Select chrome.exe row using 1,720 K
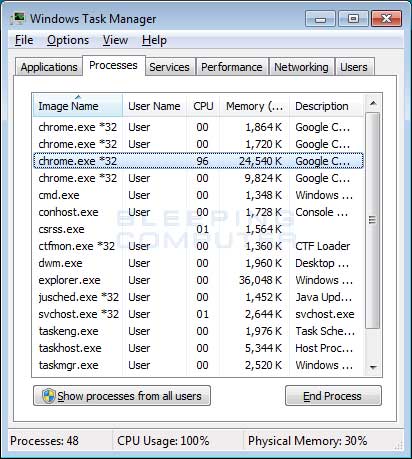412x459 pixels. [198, 144]
